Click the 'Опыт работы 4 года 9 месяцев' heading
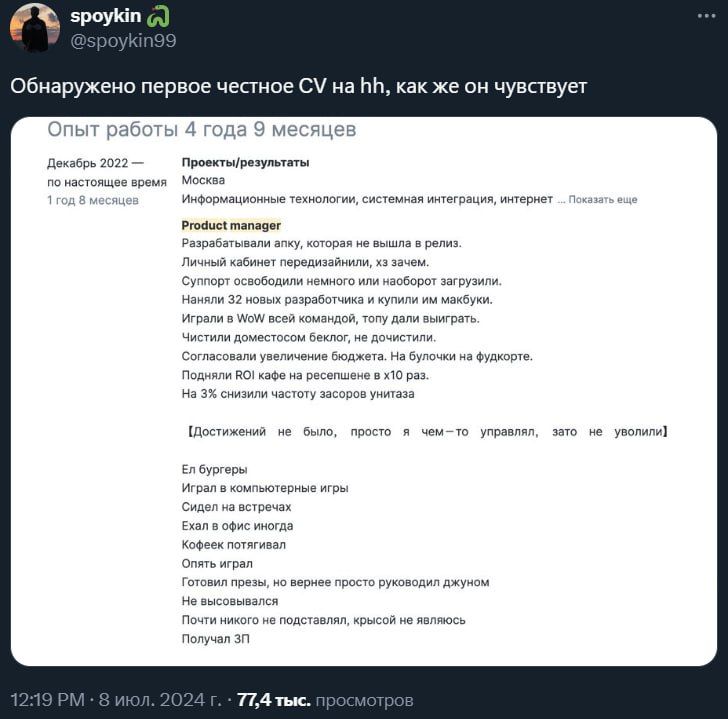Viewport: 728px width, 719px height. [x=202, y=130]
